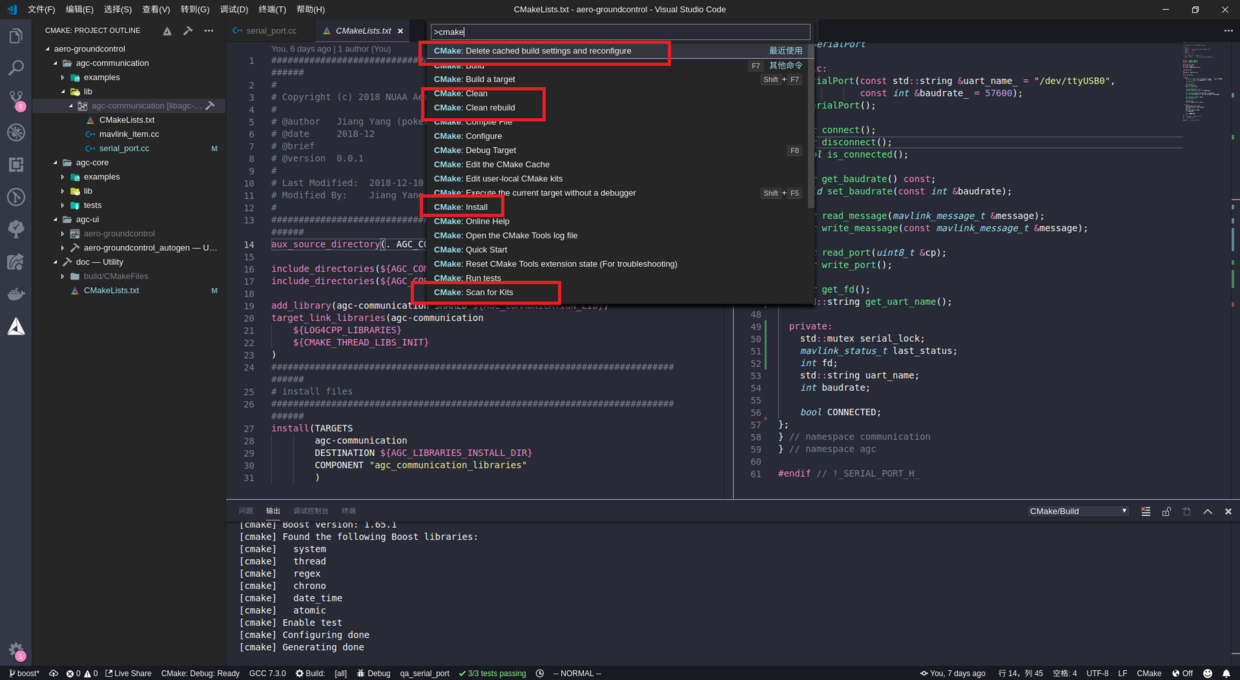Collapse the agc-ui folder
The width and height of the screenshot is (1240, 680).
(54, 219)
